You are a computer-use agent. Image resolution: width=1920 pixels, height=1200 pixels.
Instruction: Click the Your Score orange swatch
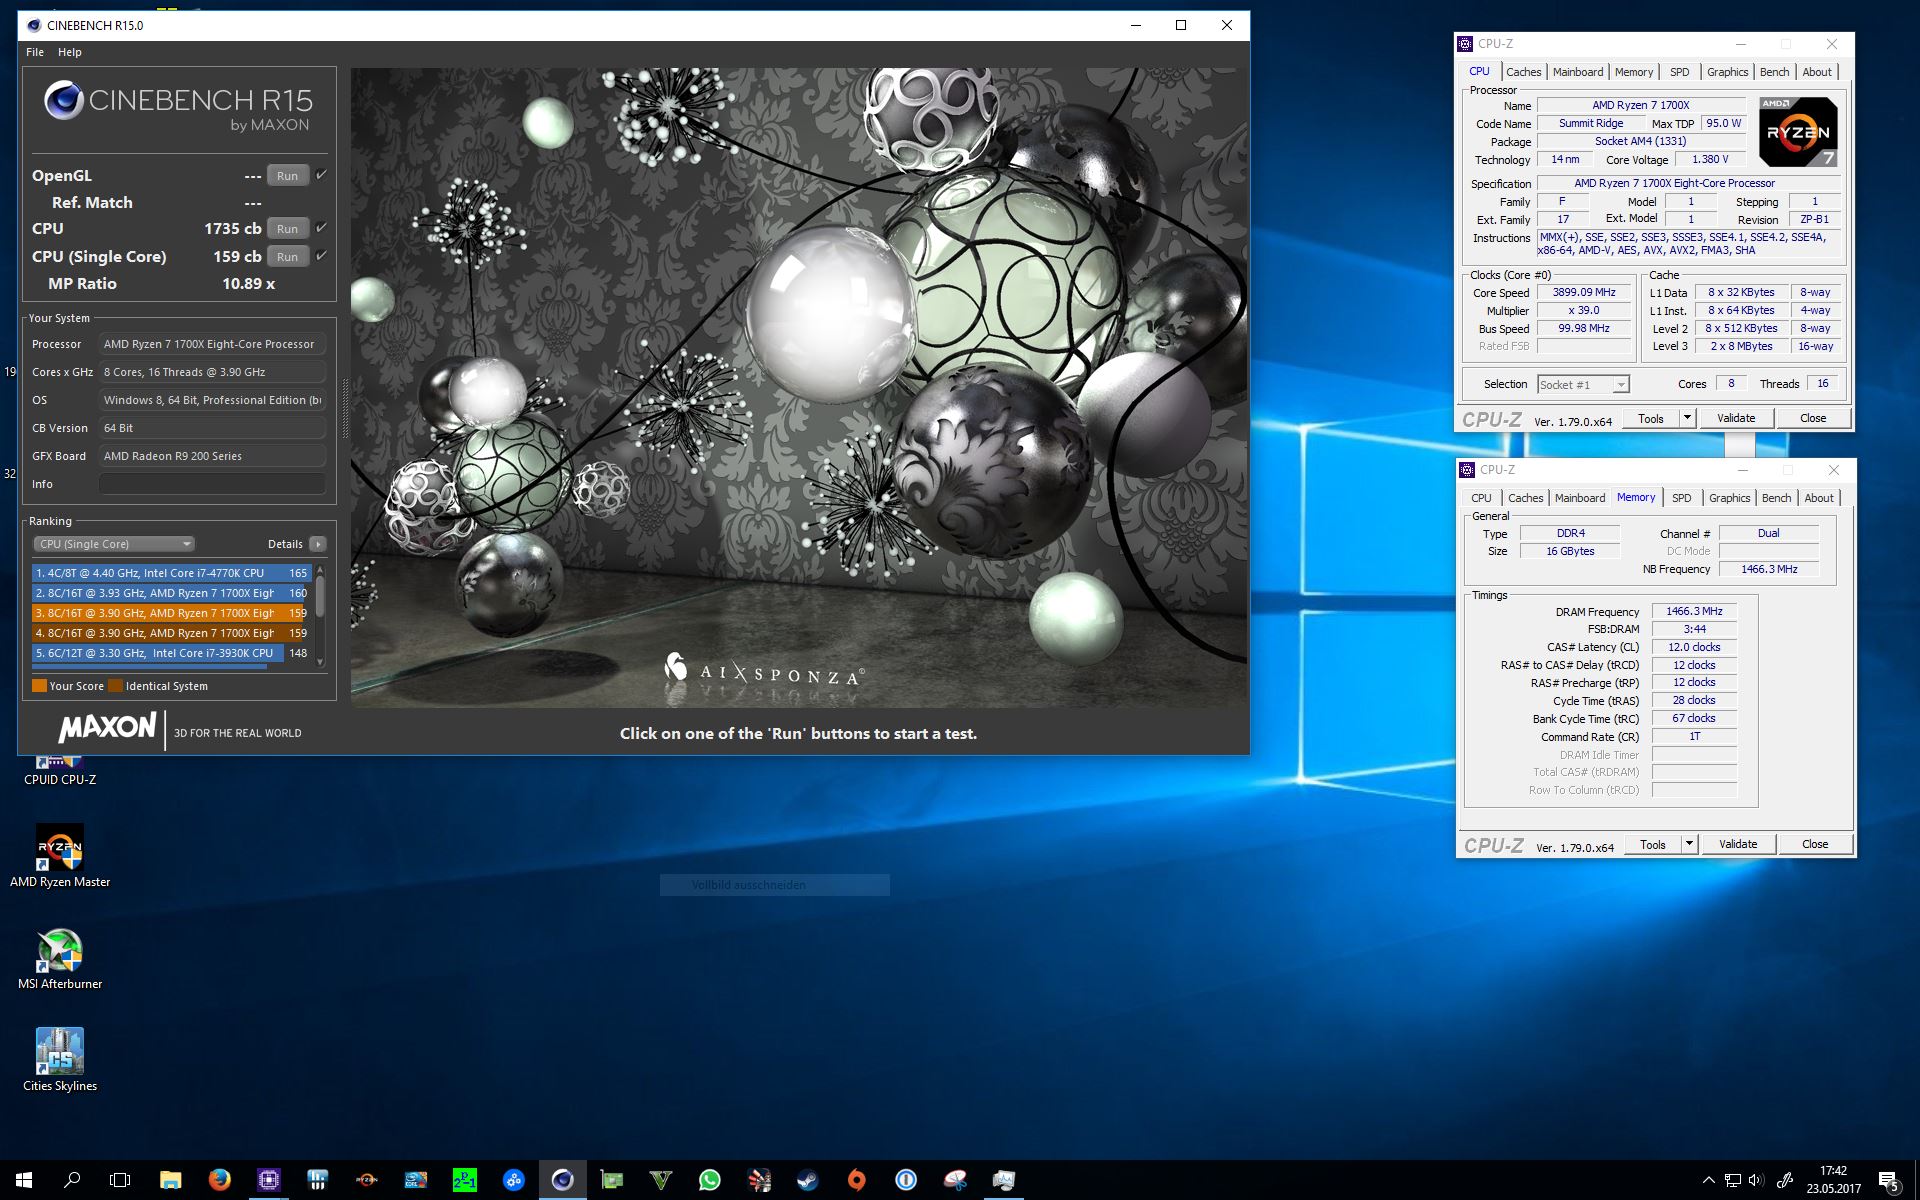click(39, 686)
